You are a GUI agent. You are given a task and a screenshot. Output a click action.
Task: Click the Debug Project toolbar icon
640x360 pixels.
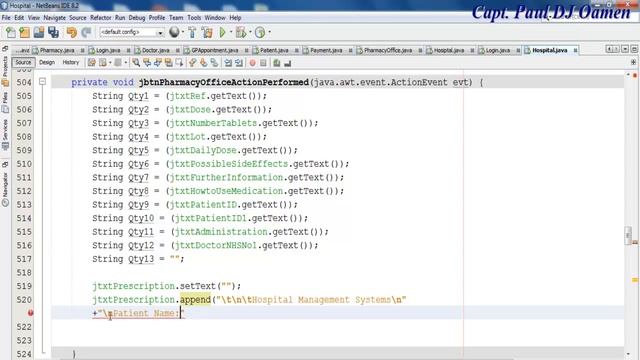(x=241, y=32)
